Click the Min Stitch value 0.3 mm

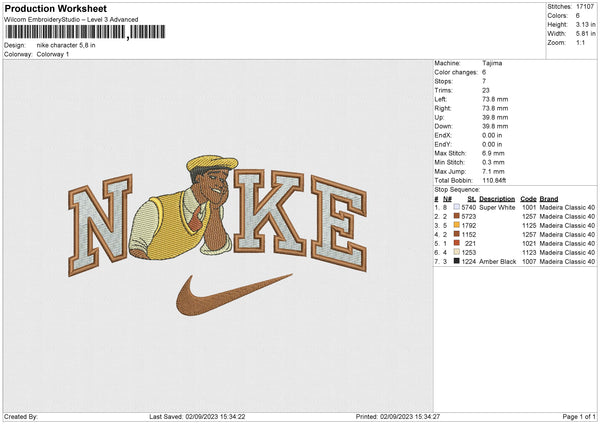pyautogui.click(x=493, y=162)
